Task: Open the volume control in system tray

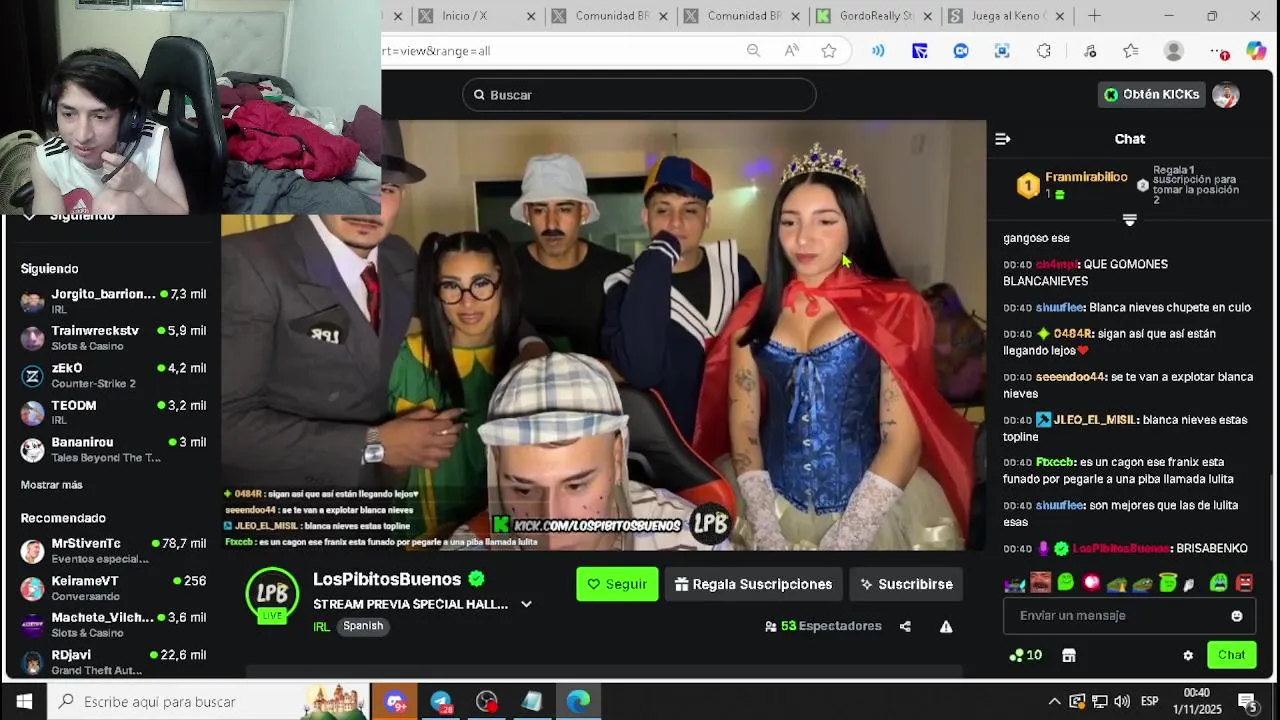Action: pyautogui.click(x=1122, y=702)
